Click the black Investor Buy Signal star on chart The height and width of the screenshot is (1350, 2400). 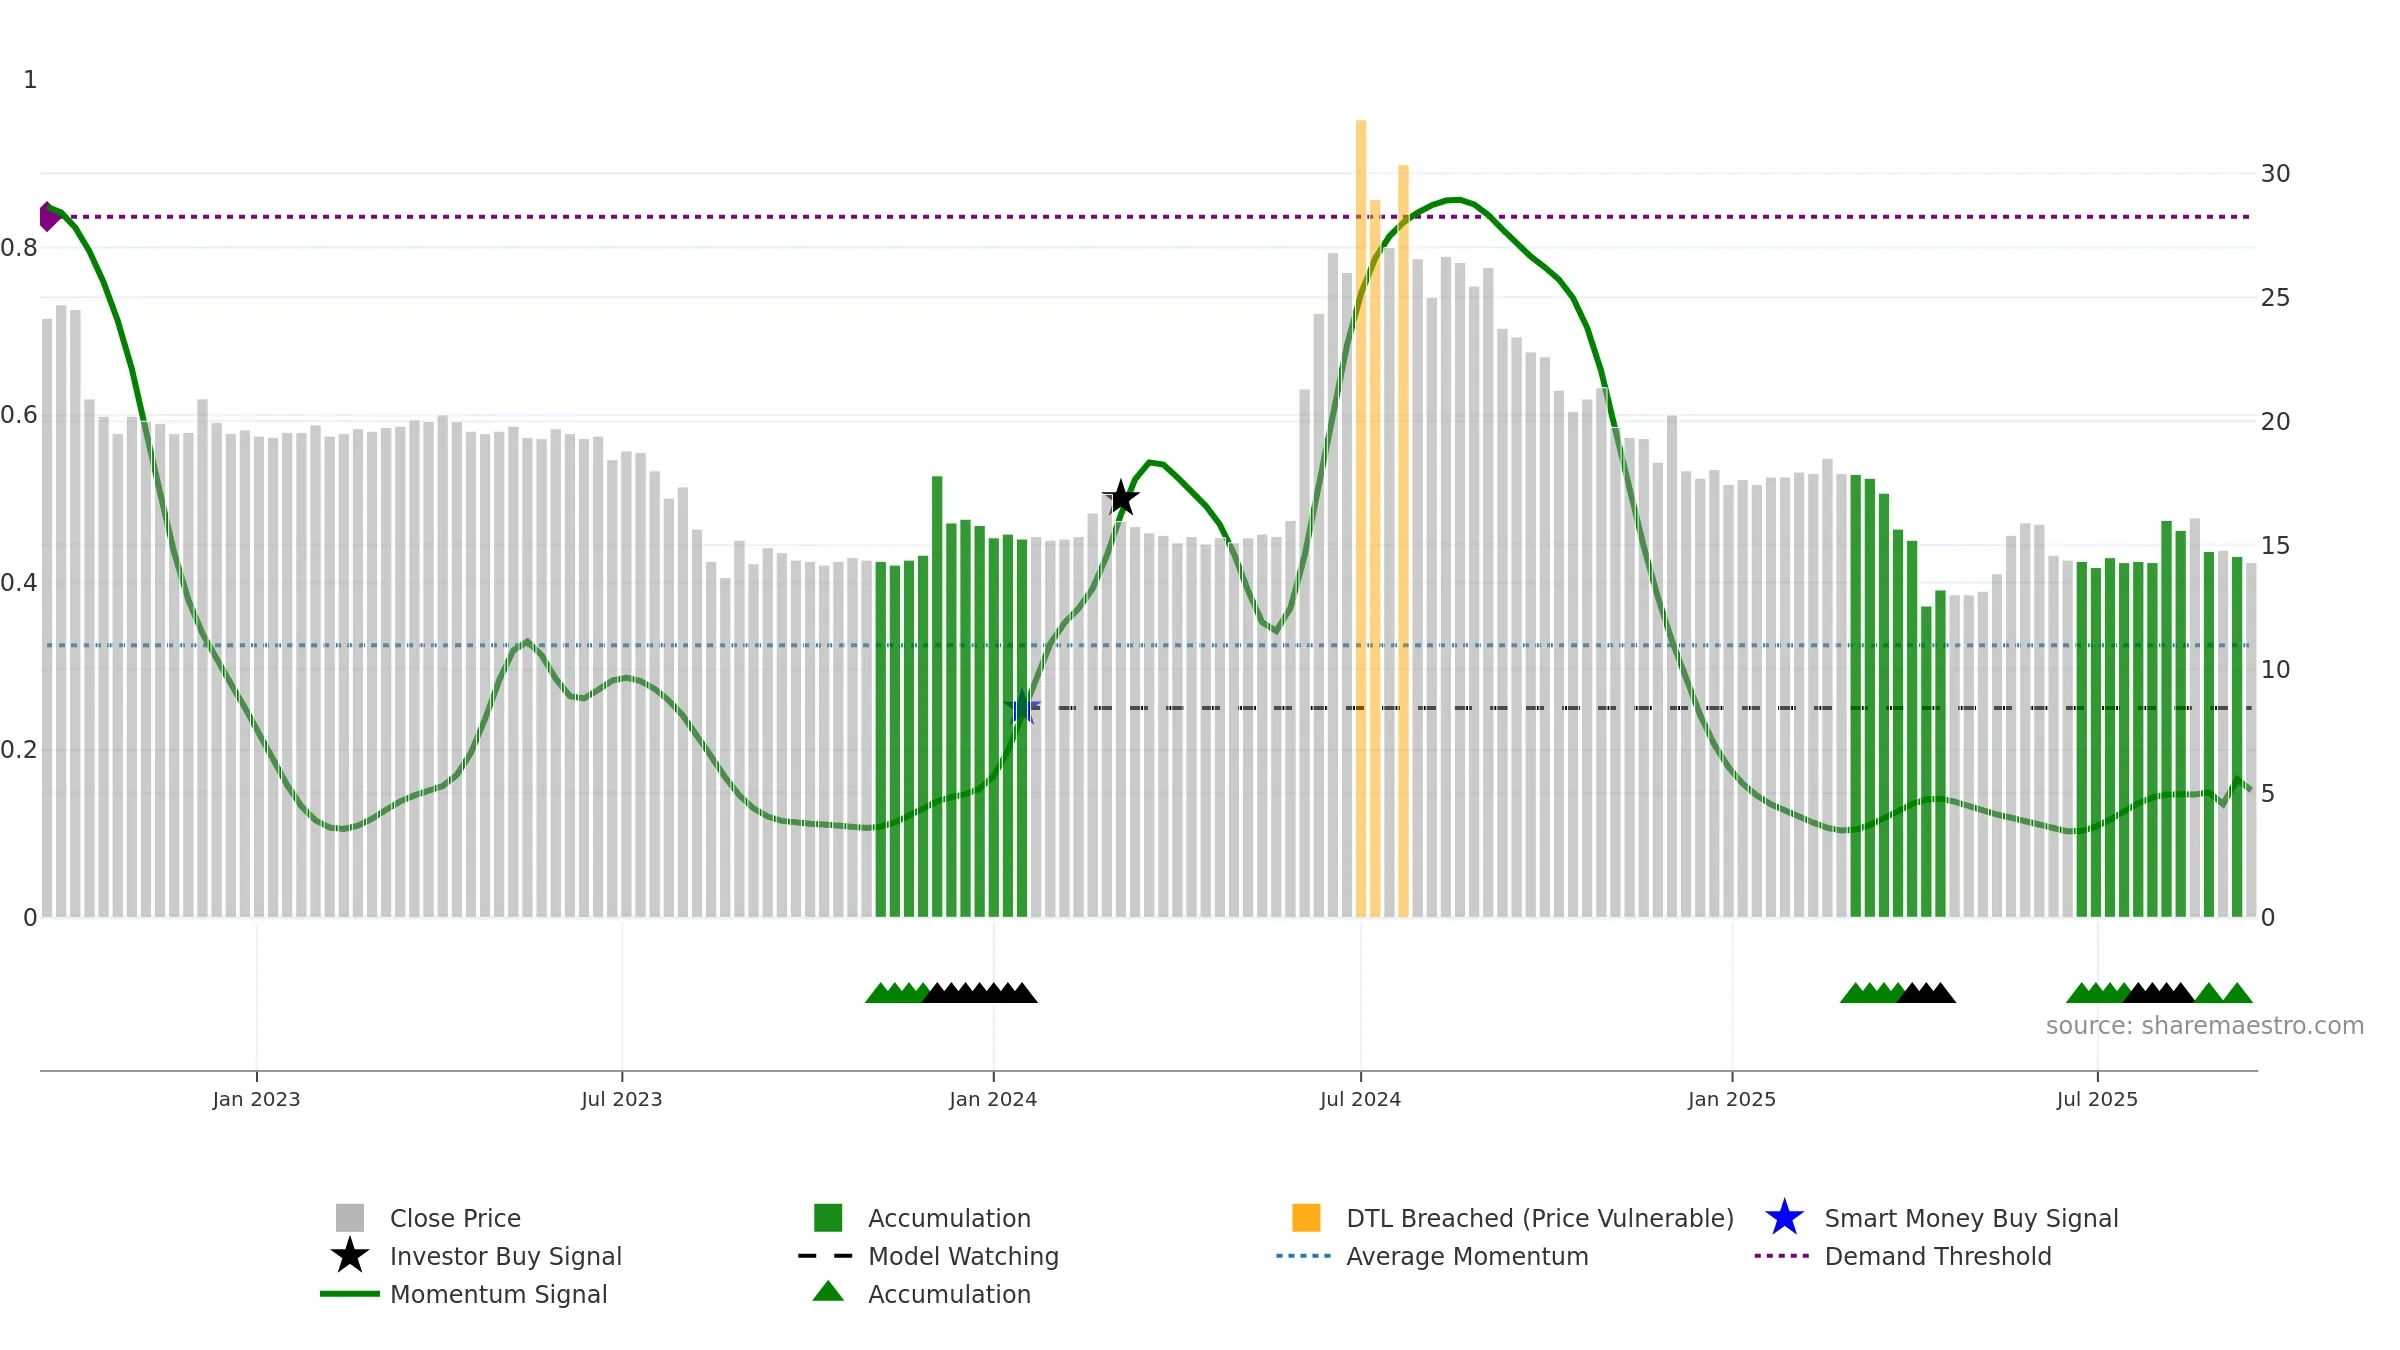[x=1121, y=497]
